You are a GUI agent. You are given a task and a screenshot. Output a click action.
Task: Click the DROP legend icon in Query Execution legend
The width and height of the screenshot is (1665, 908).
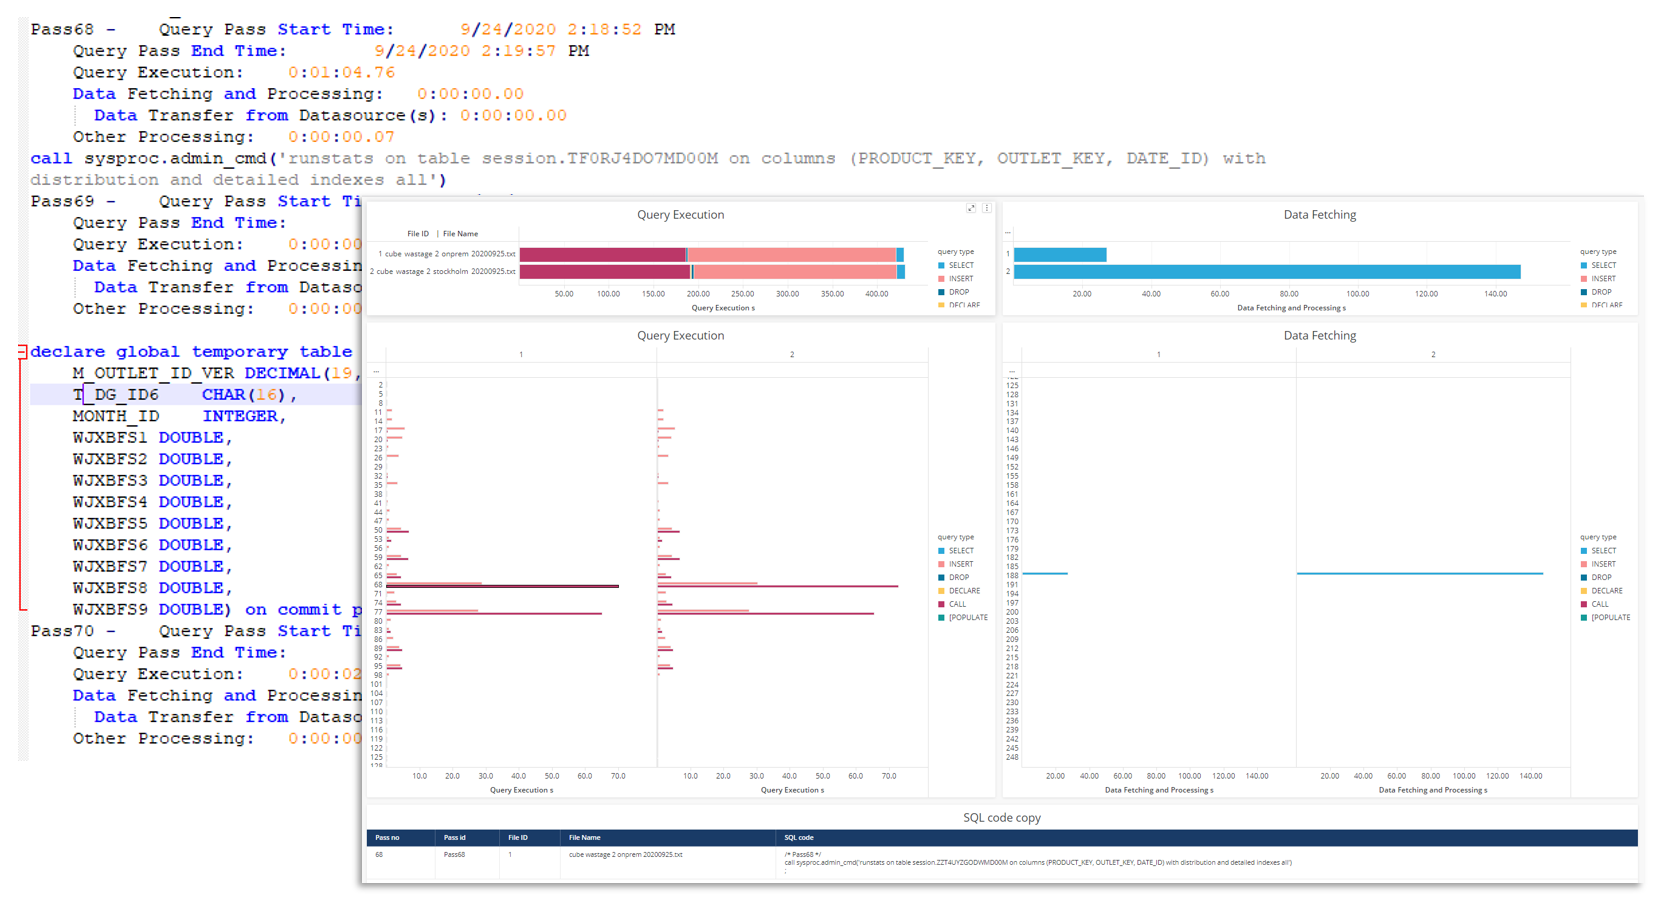(941, 292)
